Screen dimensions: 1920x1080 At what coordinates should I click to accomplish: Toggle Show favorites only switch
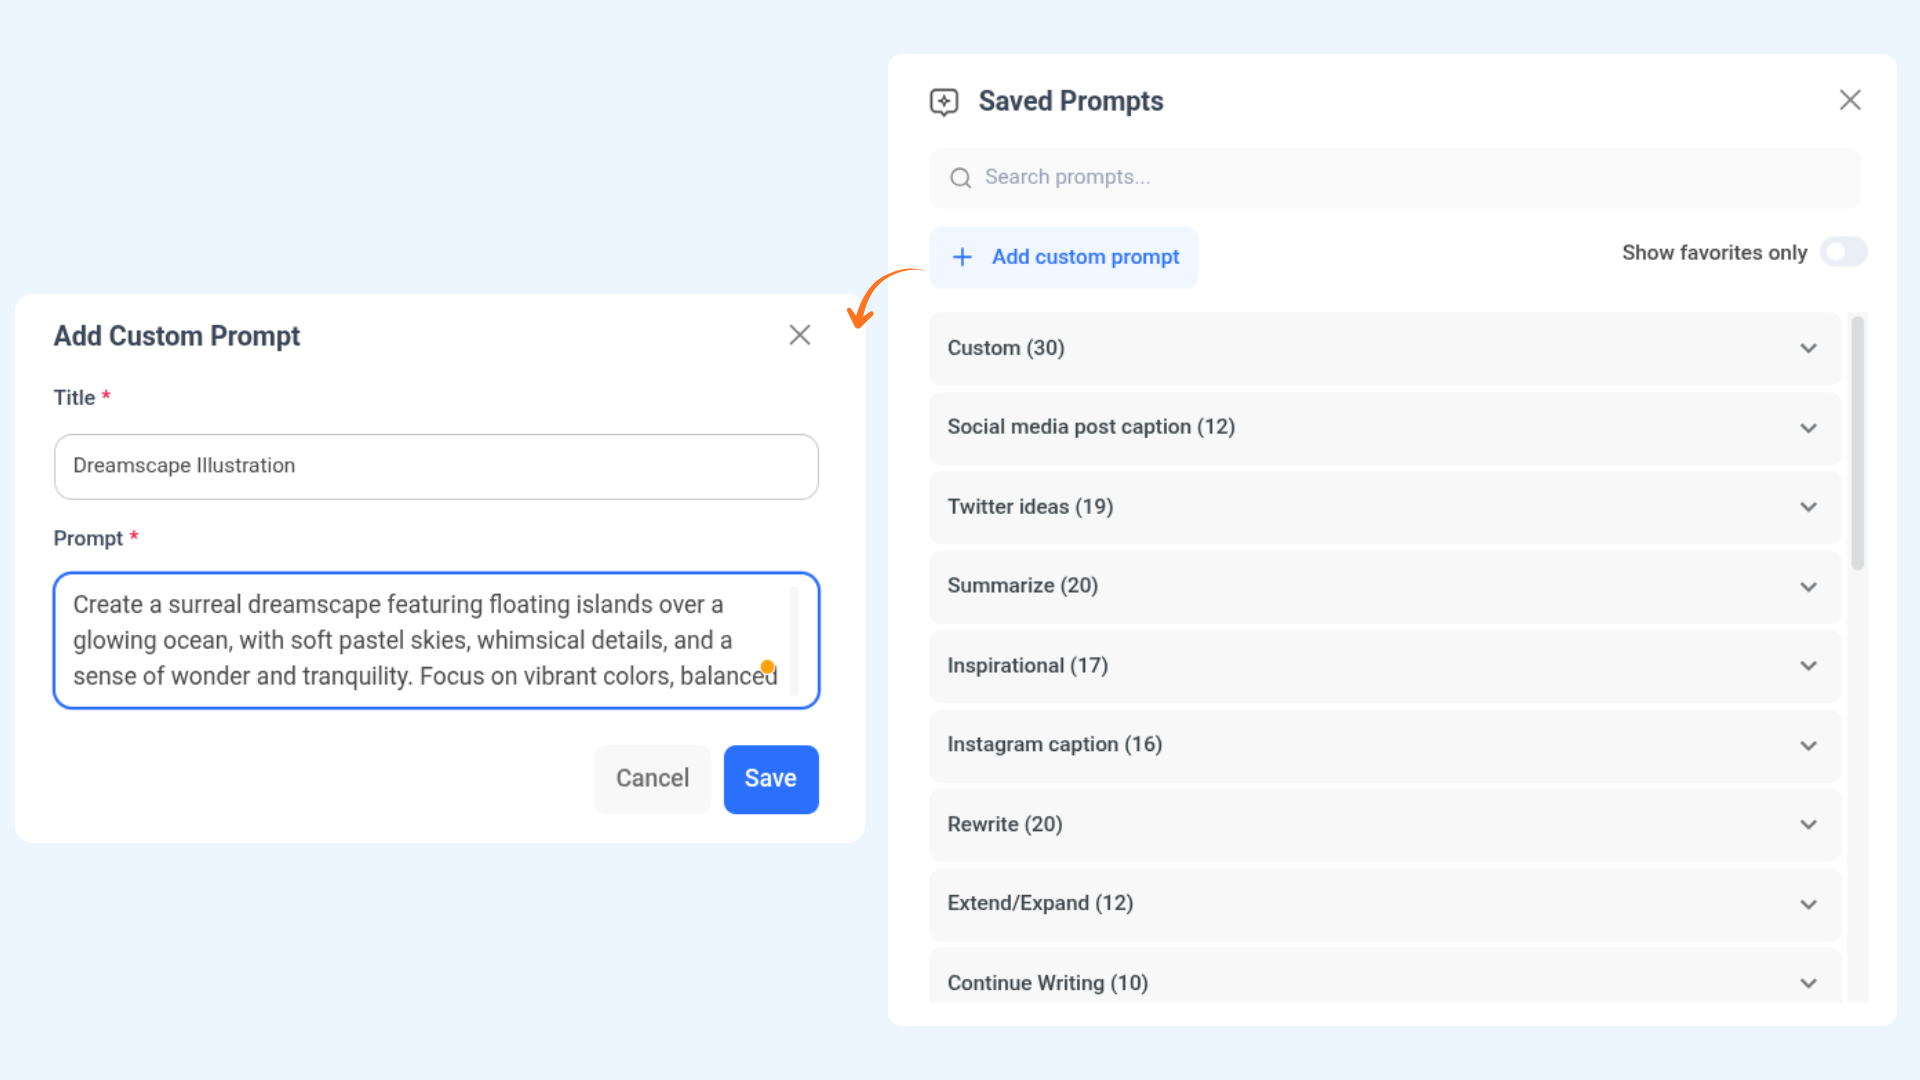coord(1843,252)
